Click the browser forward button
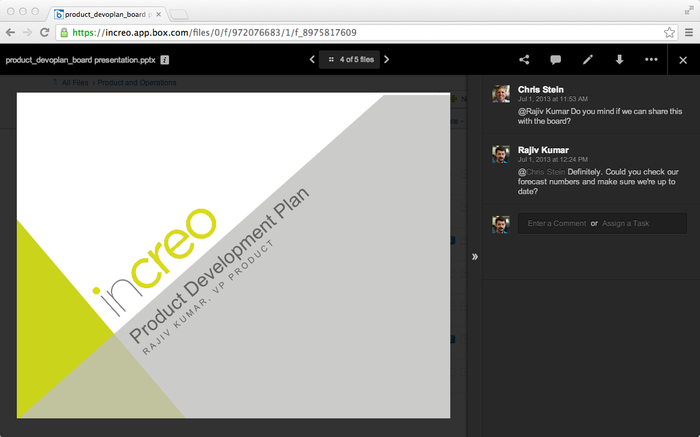This screenshot has height=437, width=700. 27,32
